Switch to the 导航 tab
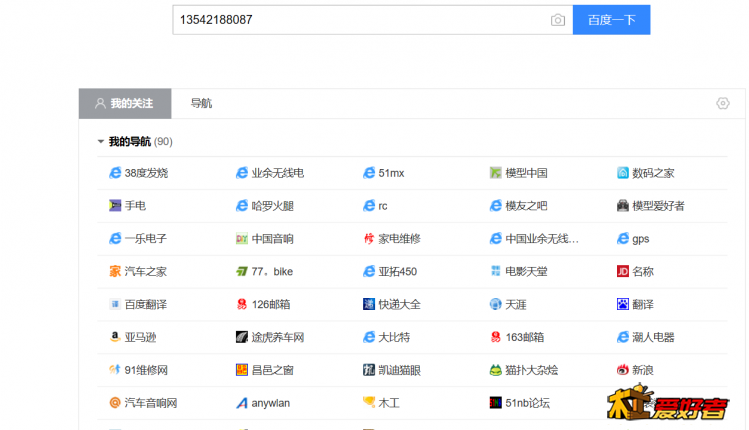The image size is (749, 430). (201, 103)
